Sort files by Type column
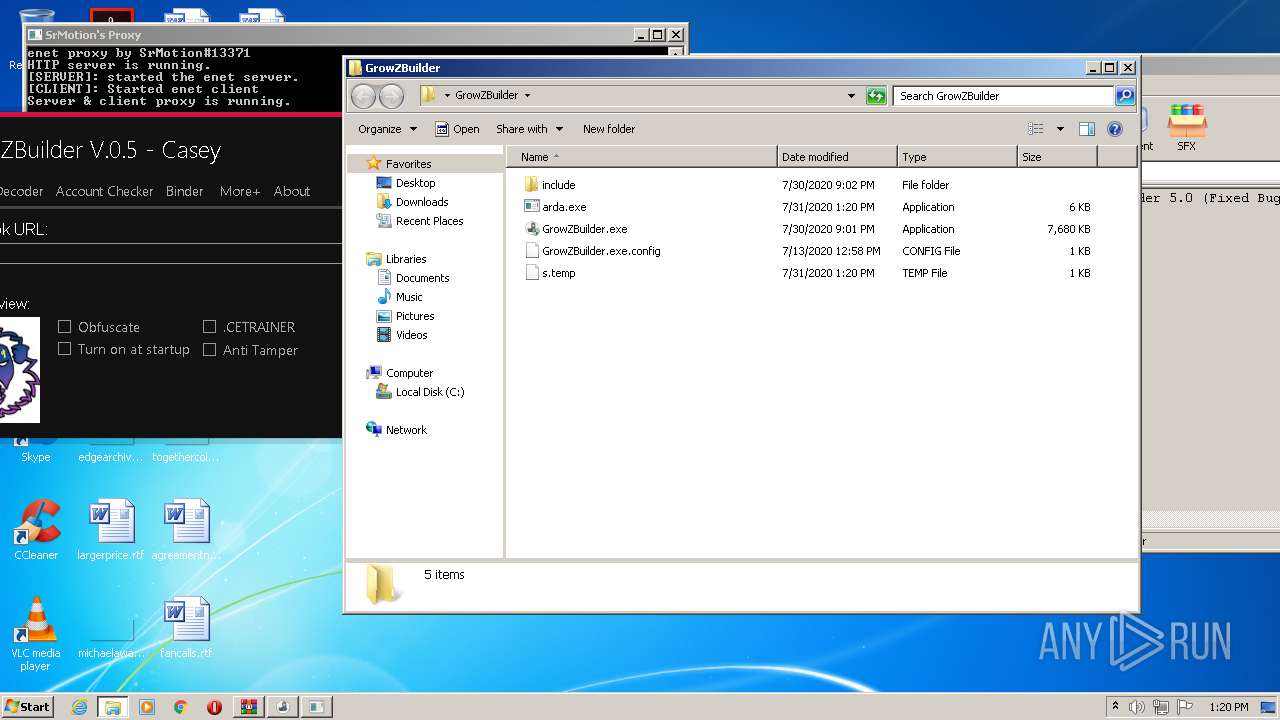 (957, 157)
